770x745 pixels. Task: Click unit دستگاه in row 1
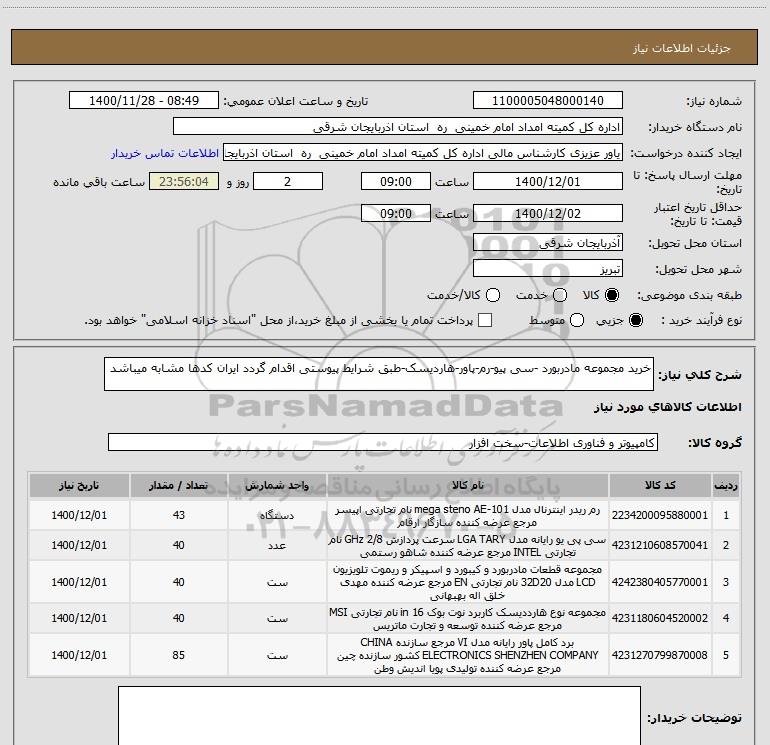(x=277, y=516)
